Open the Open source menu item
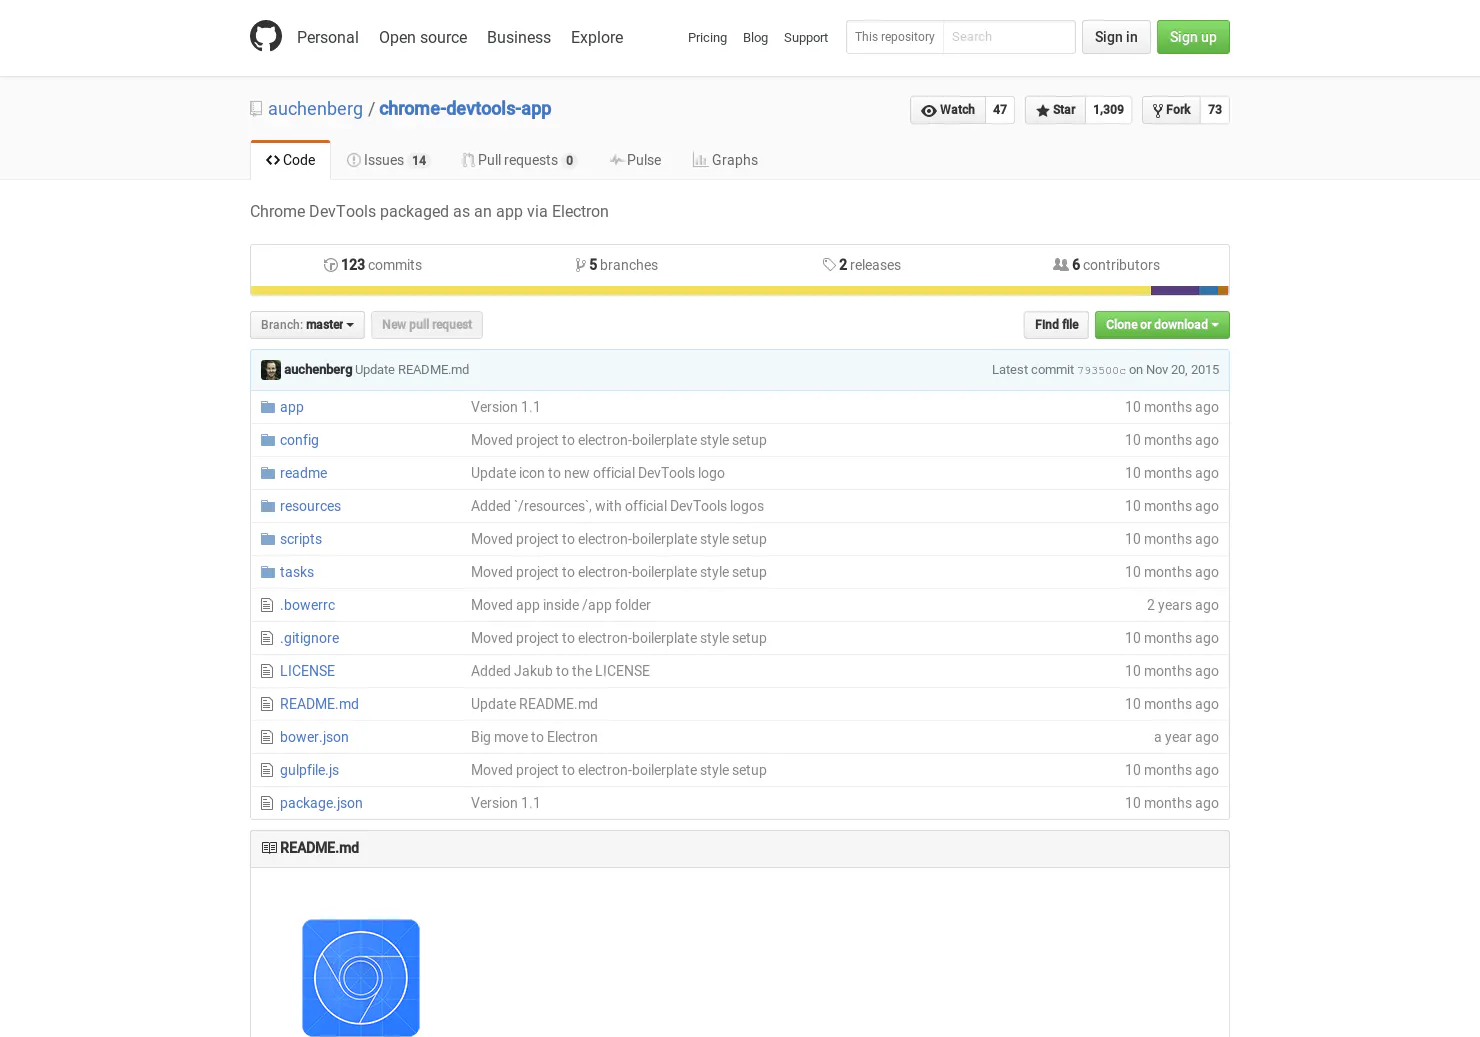This screenshot has height=1037, width=1480. click(x=423, y=37)
